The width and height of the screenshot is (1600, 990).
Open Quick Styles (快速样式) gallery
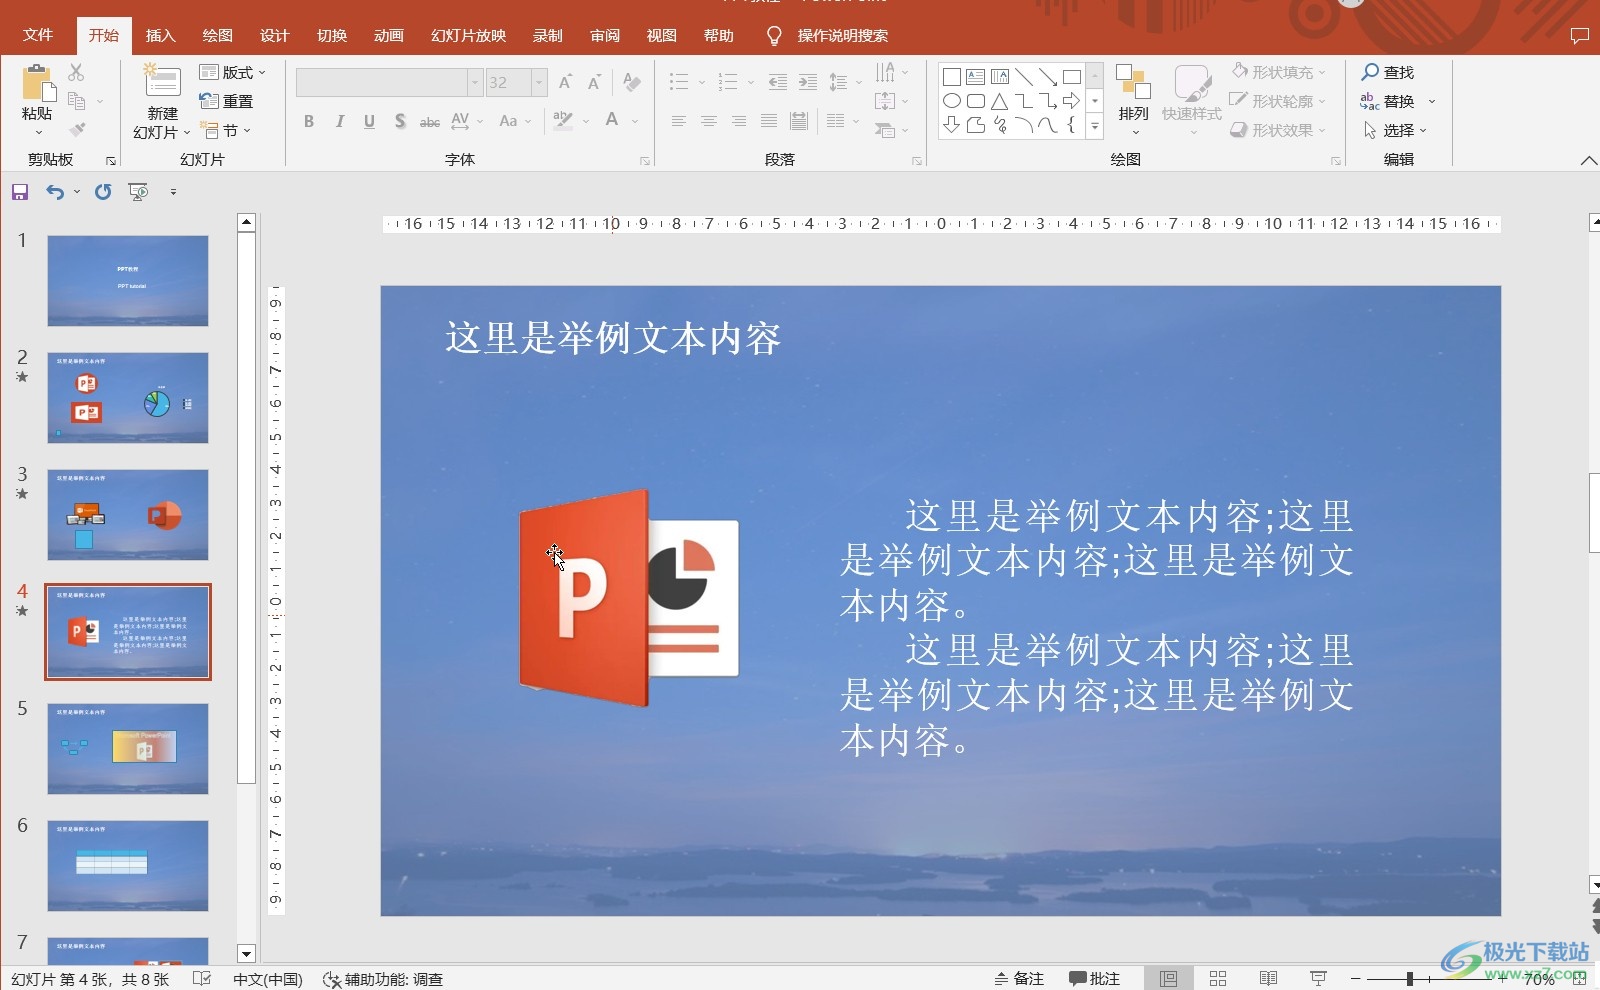(1192, 100)
